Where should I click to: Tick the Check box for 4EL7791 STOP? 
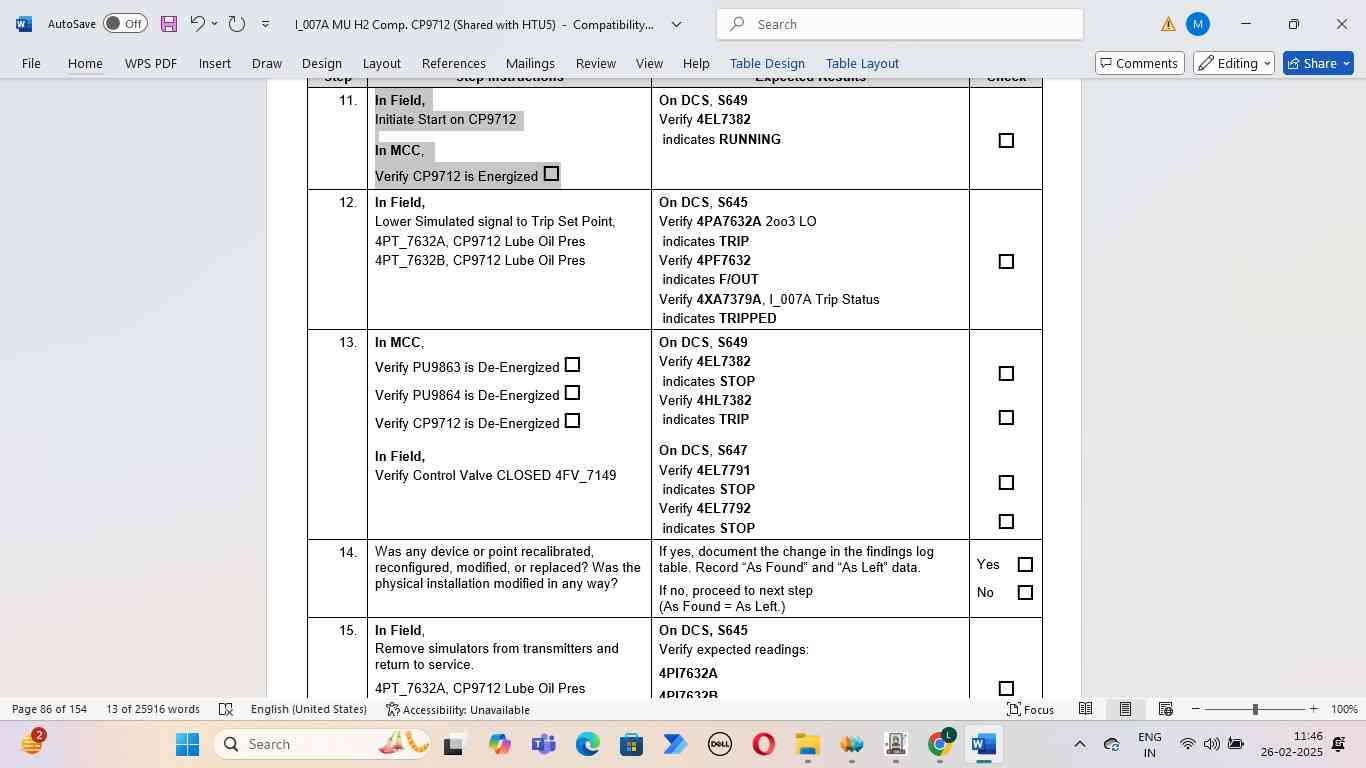pos(1006,483)
